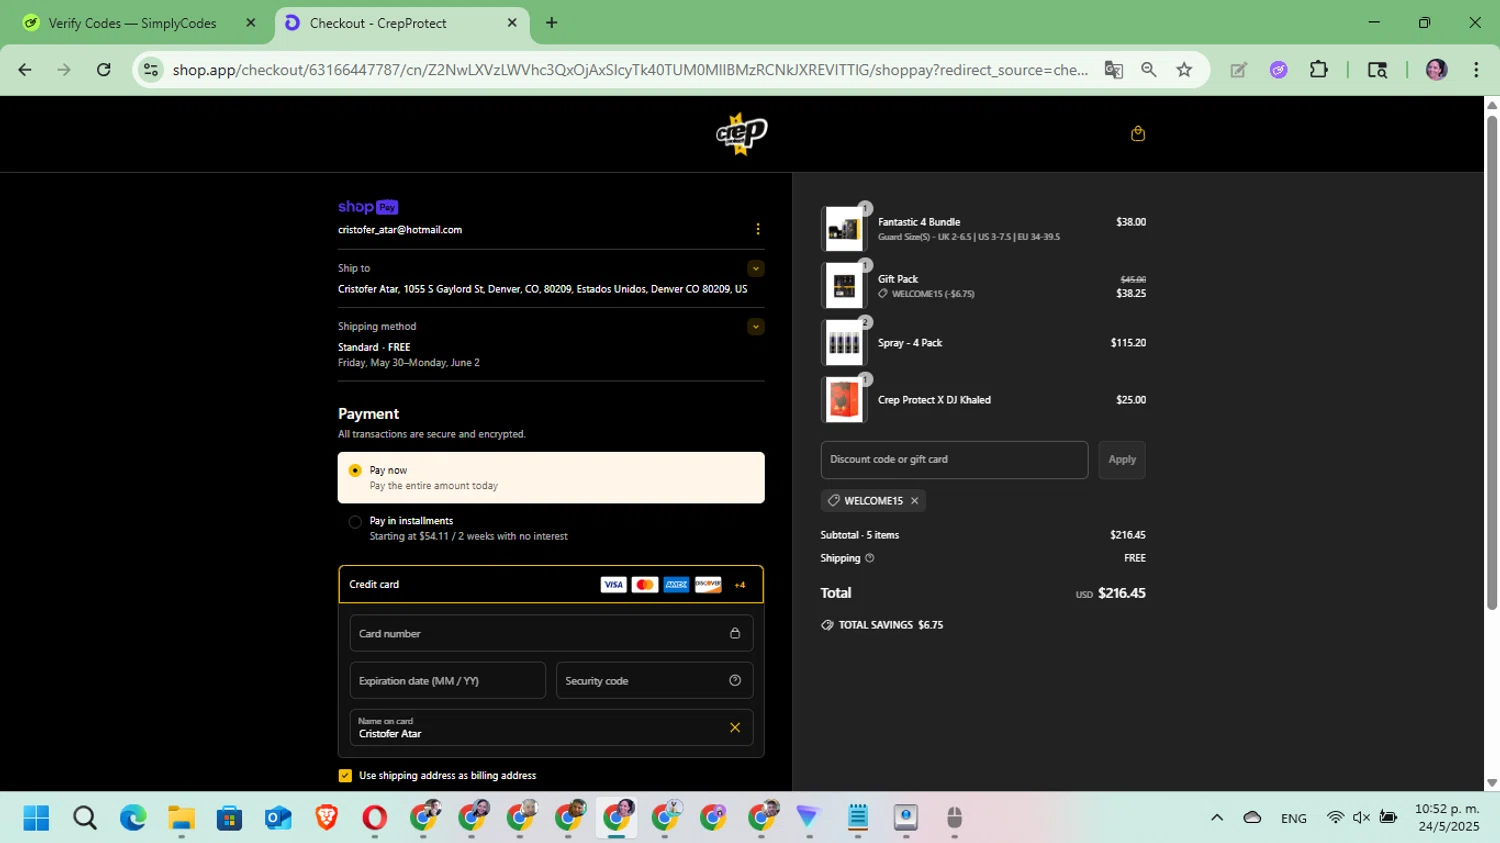Bookmark this page with the star icon
The width and height of the screenshot is (1500, 843).
pos(1184,69)
